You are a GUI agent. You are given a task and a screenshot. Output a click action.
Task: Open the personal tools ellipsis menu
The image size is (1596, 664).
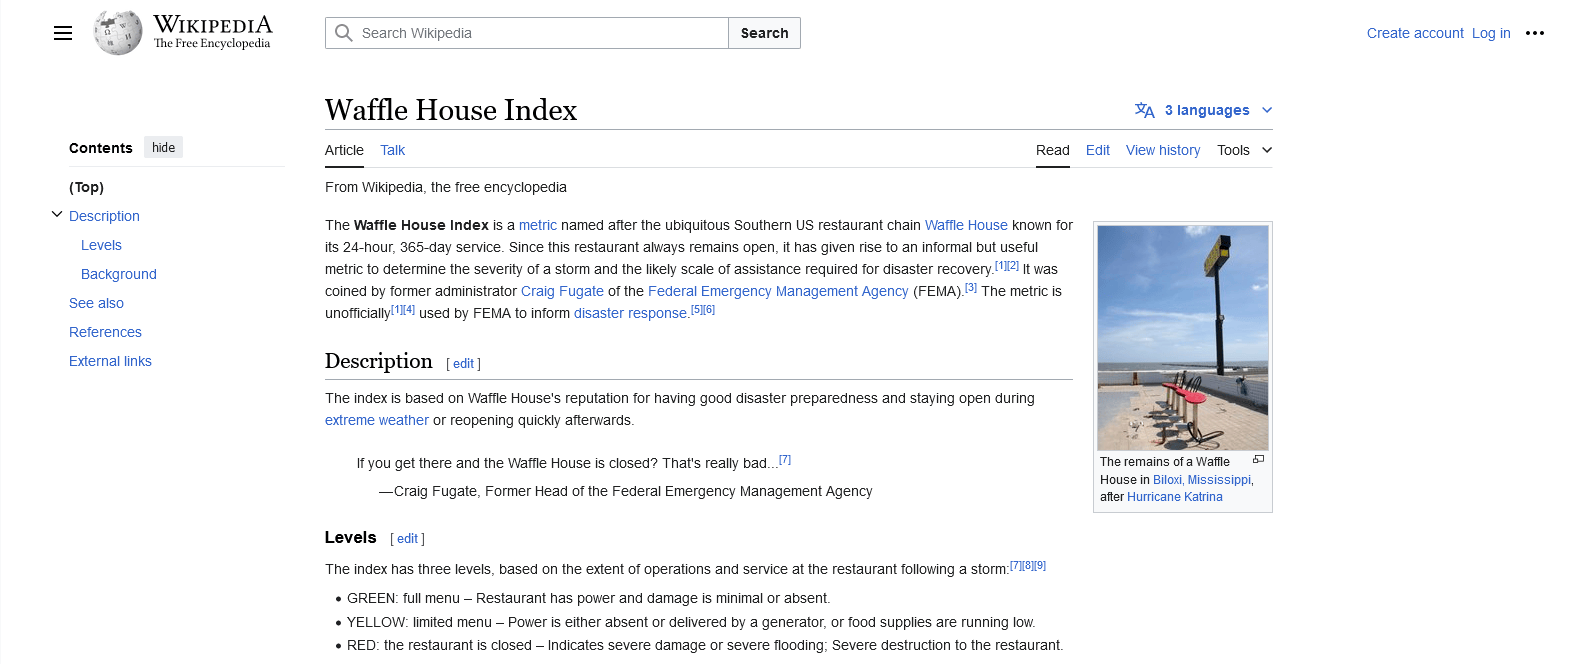(x=1535, y=33)
